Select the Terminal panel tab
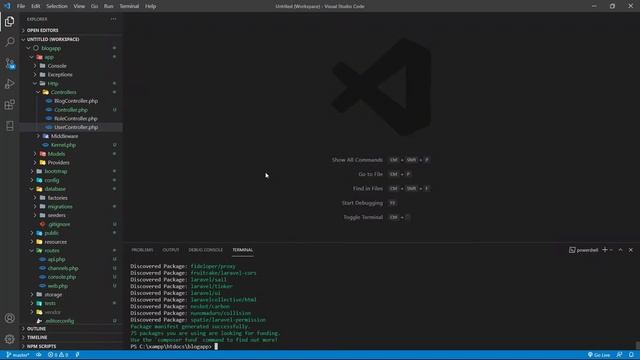Viewport: 640px width, 360px height. [x=242, y=250]
